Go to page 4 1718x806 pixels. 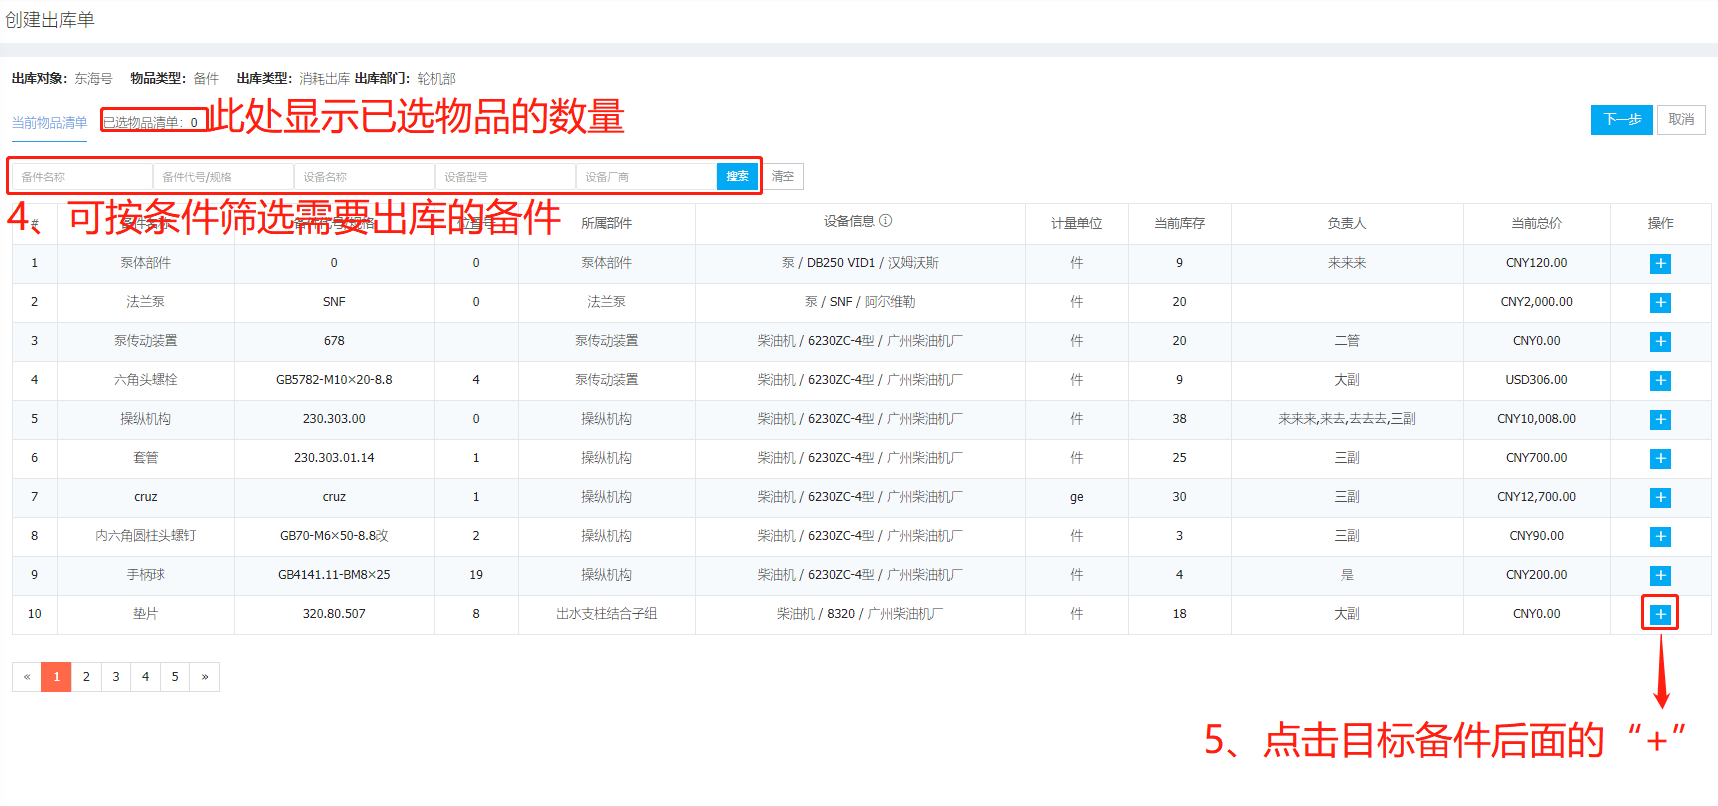[145, 677]
